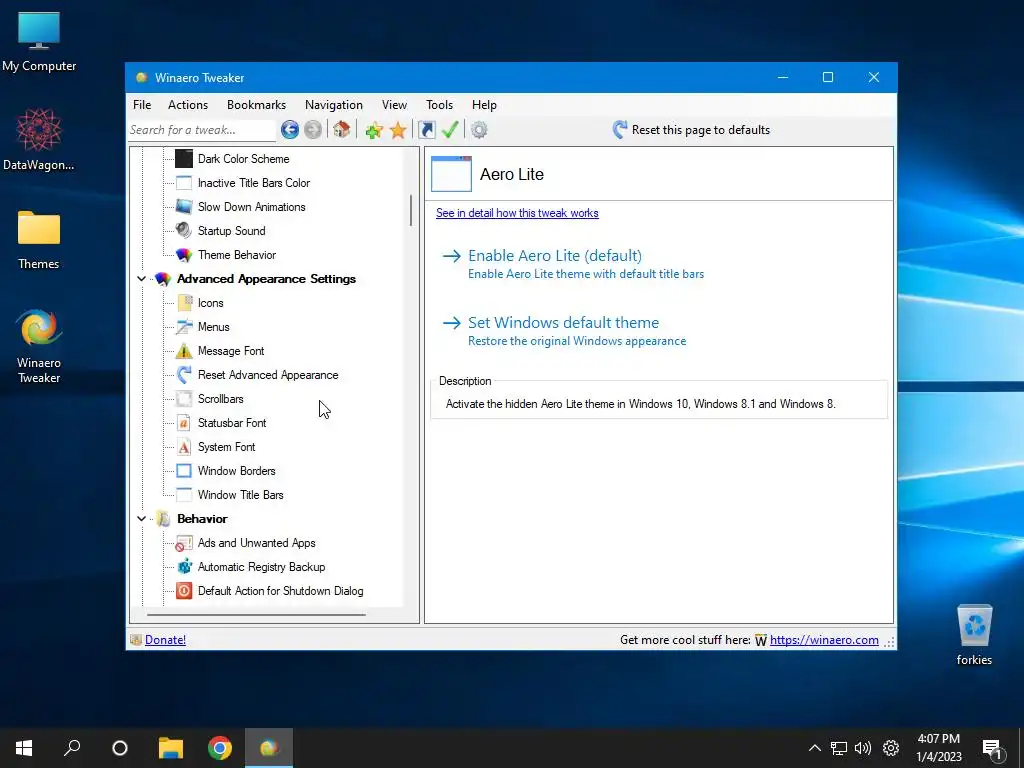Click the Reset Advanced Appearance arrow icon
This screenshot has width=1024, height=768.
point(184,375)
